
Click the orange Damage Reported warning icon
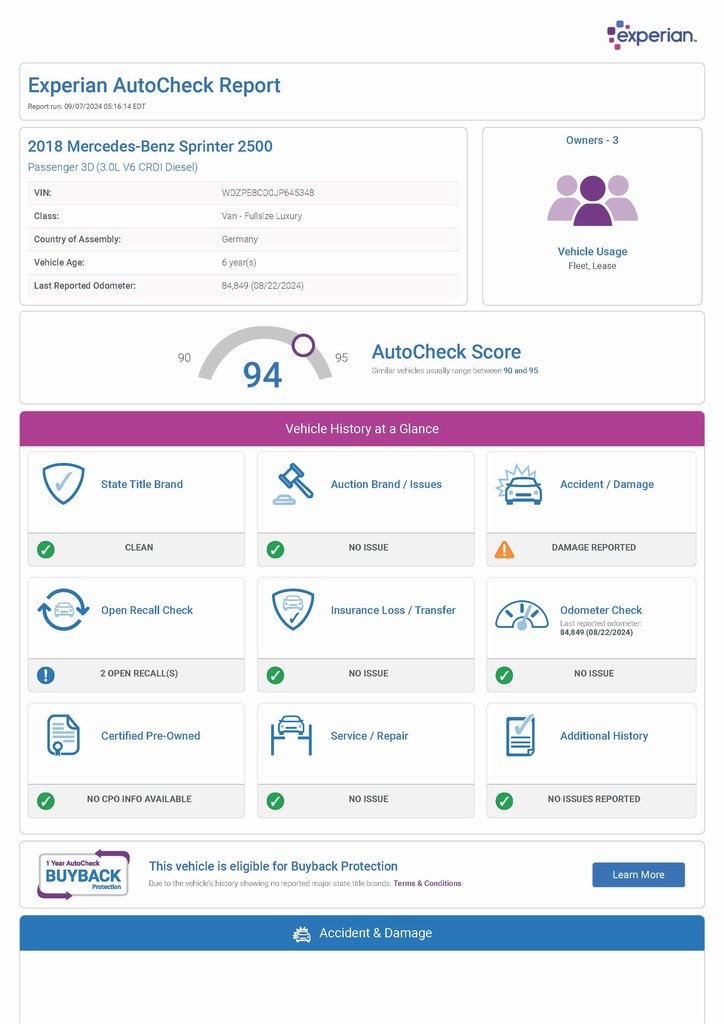click(505, 549)
